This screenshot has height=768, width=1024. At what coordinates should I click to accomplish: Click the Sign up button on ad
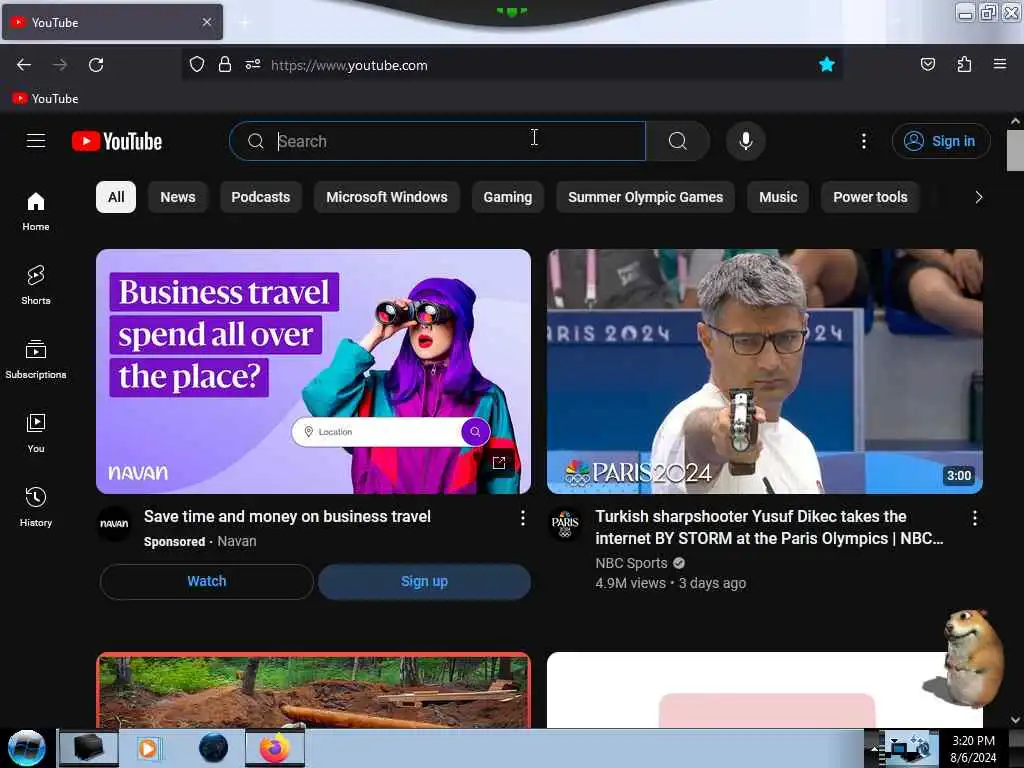(424, 581)
